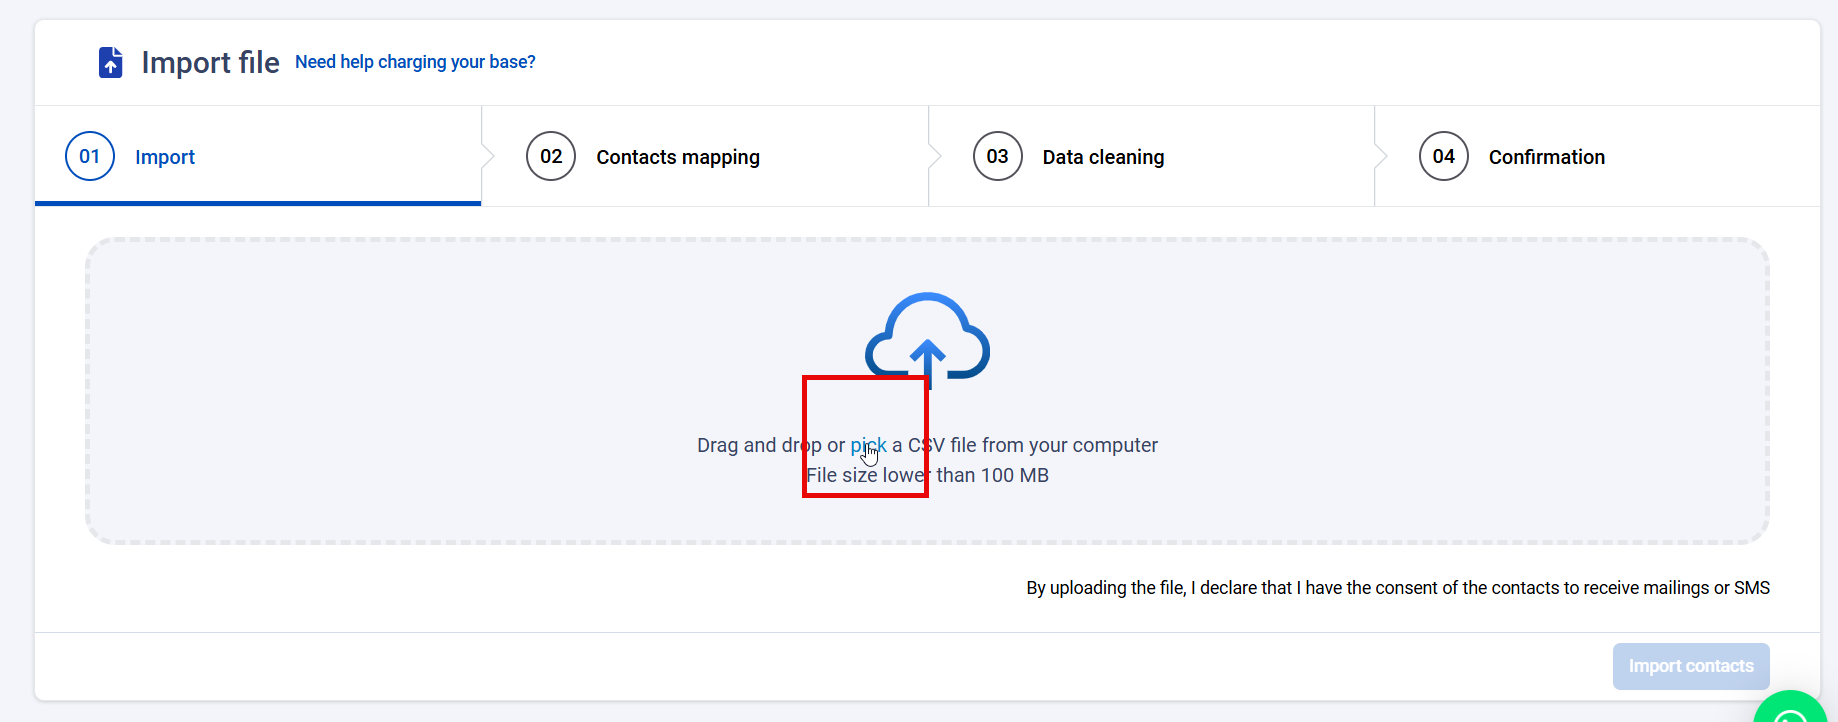
Task: Open the Data cleaning step
Action: [1103, 157]
